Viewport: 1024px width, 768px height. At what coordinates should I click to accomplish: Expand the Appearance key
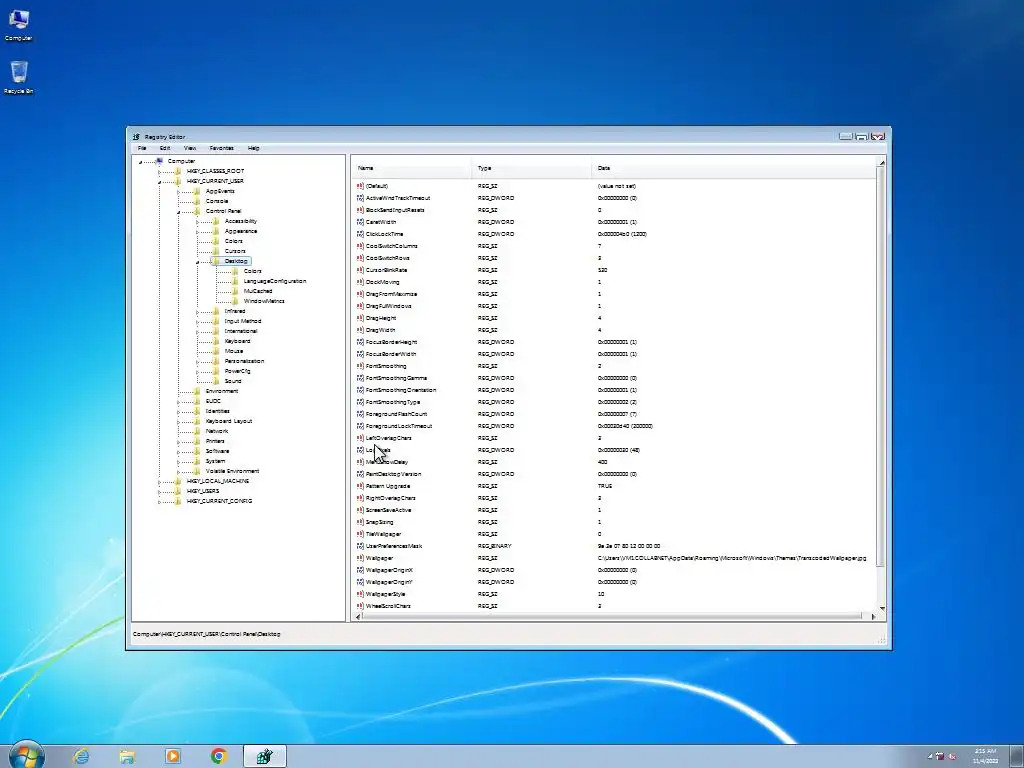click(197, 232)
